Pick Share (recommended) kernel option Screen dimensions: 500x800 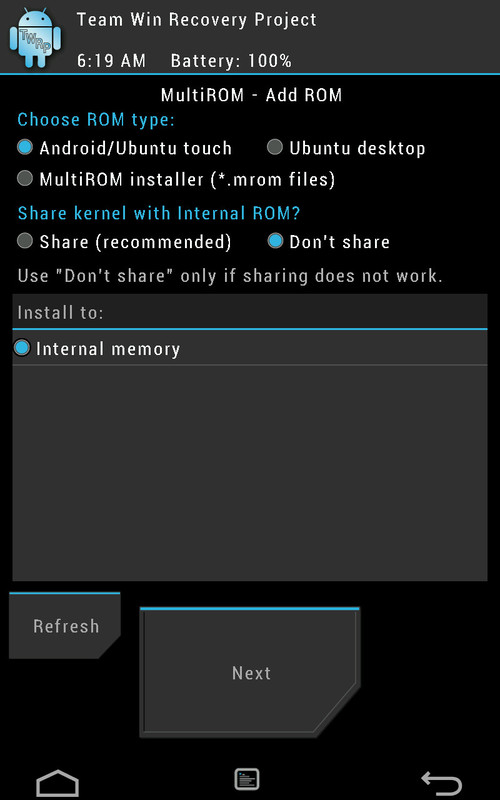point(124,242)
